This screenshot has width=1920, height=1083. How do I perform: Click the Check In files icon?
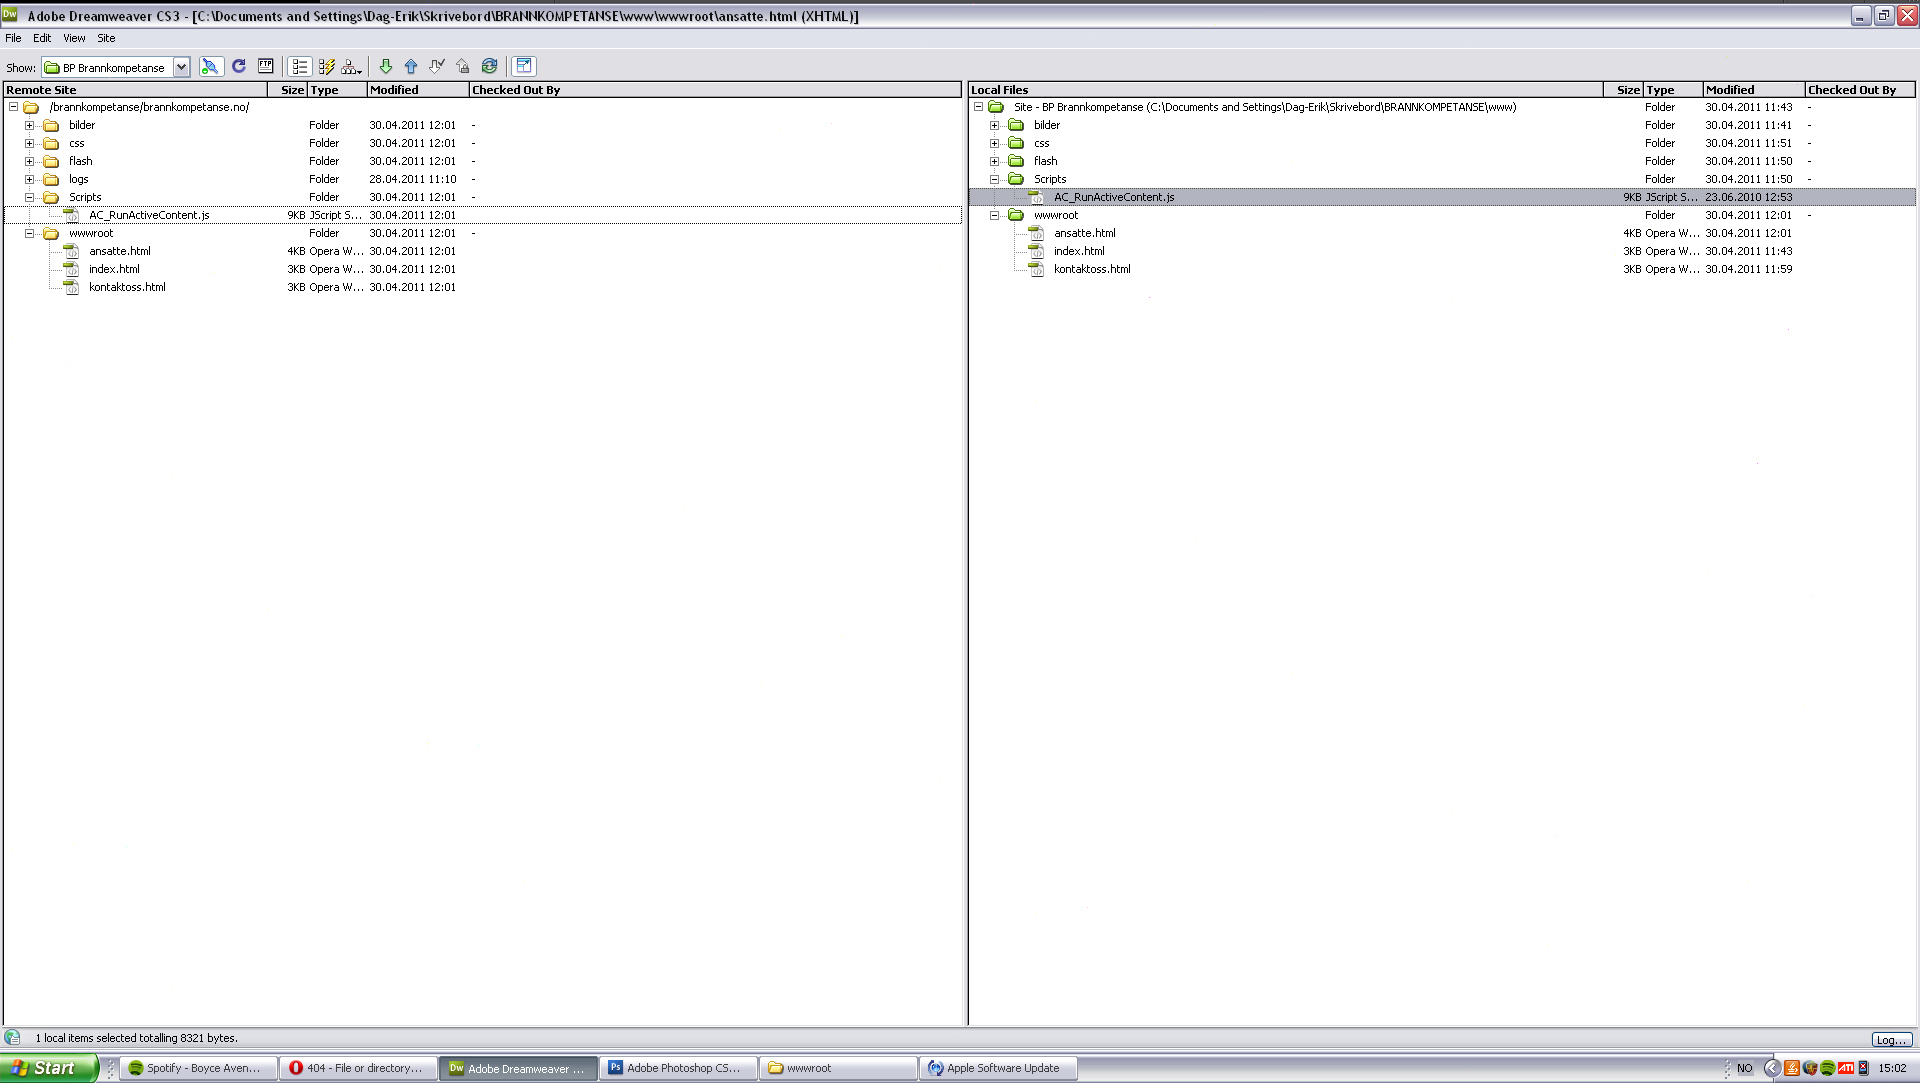click(463, 67)
